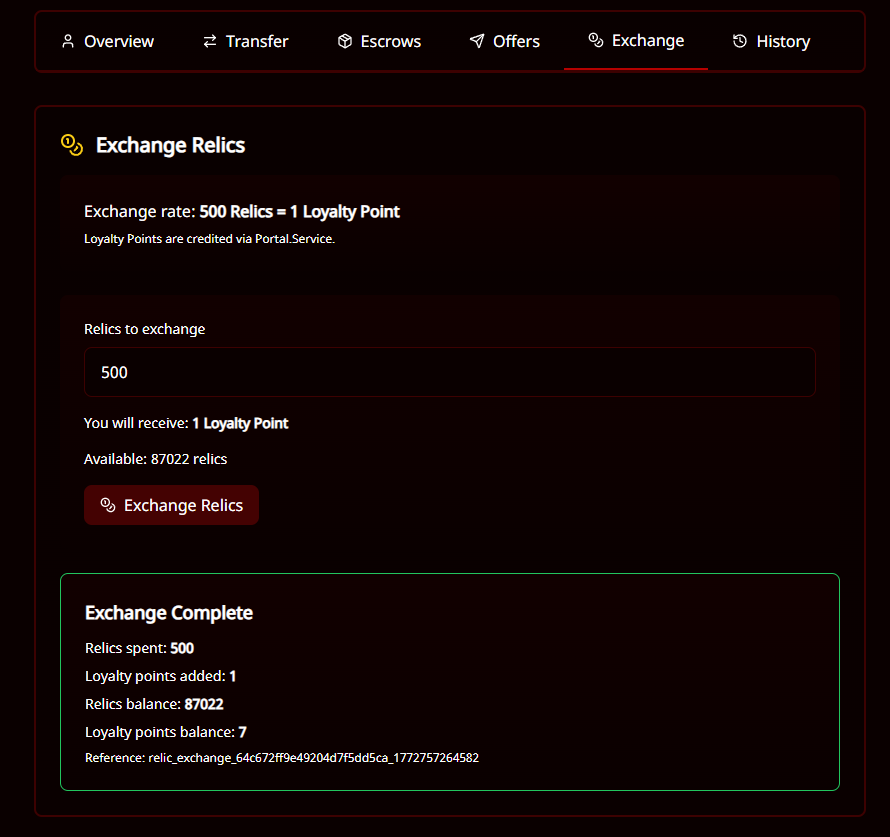Click the Loyalty points balance line

165,732
